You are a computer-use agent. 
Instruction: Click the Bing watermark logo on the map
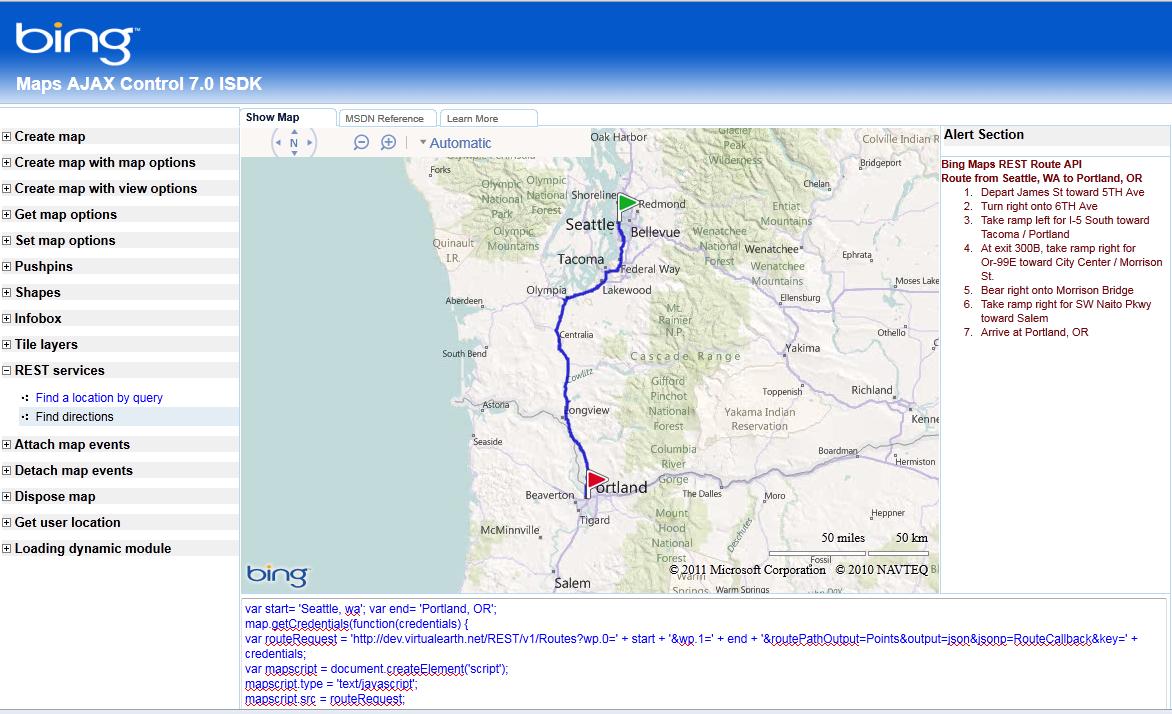pyautogui.click(x=279, y=574)
